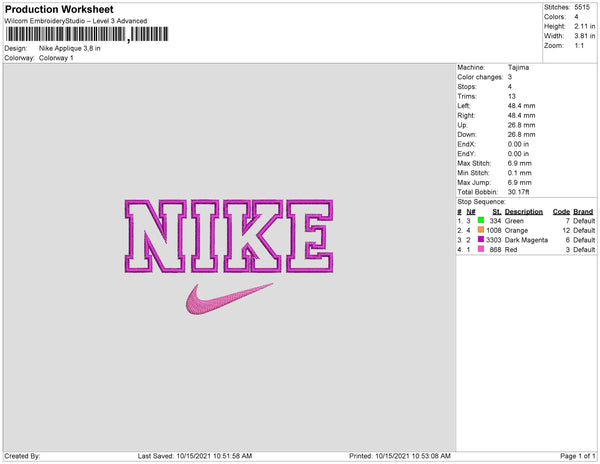Click the 'Printed: 10/15/2021 10:53:08 AM' text

pyautogui.click(x=400, y=456)
